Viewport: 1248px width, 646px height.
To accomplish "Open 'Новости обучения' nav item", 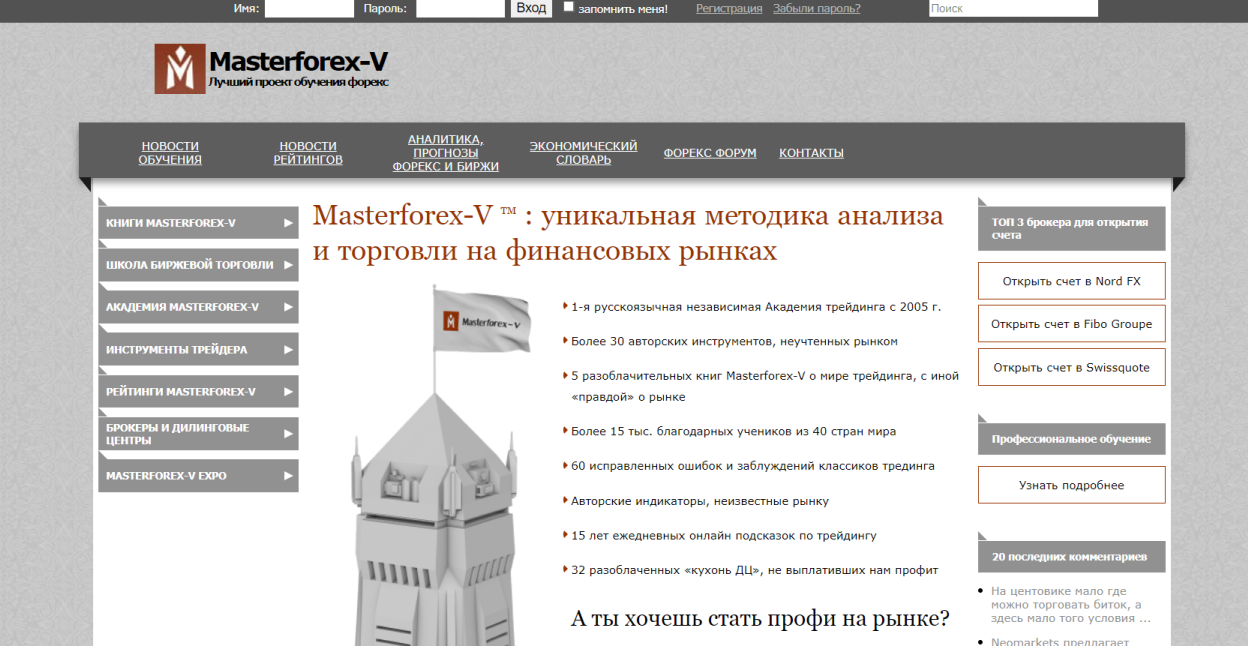I will [170, 153].
